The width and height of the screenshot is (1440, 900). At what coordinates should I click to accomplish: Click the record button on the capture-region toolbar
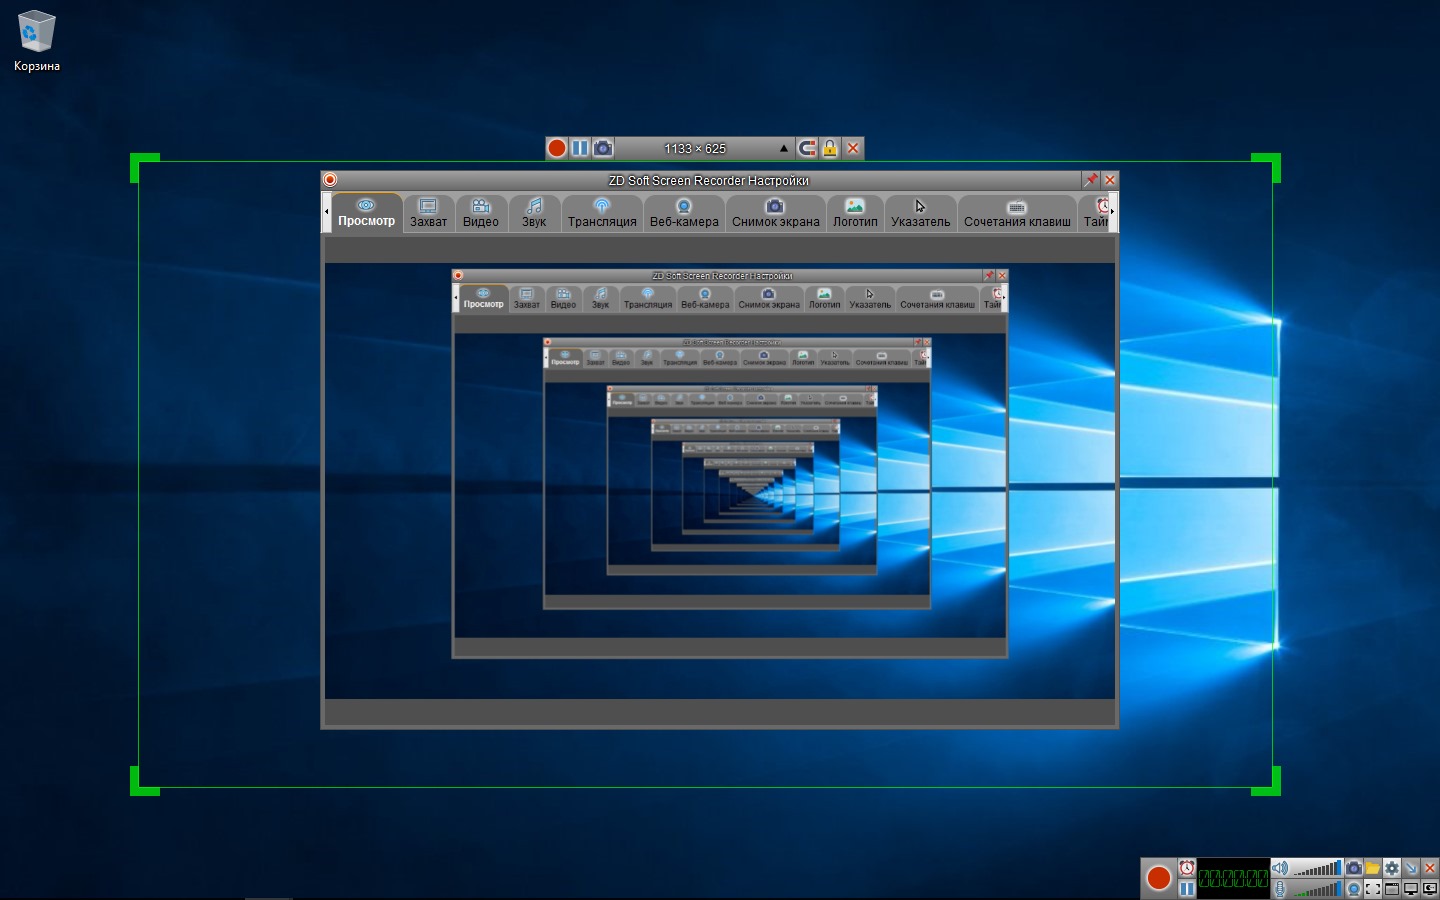(557, 148)
